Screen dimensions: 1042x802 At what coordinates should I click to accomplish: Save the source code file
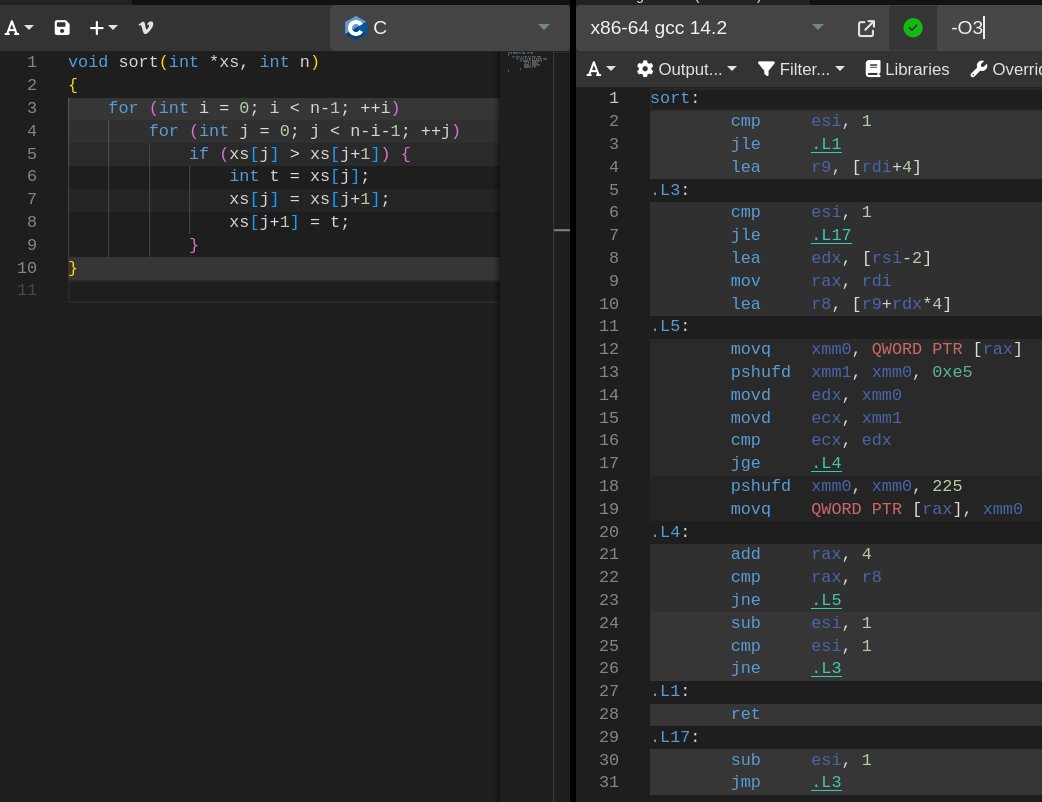click(x=62, y=28)
